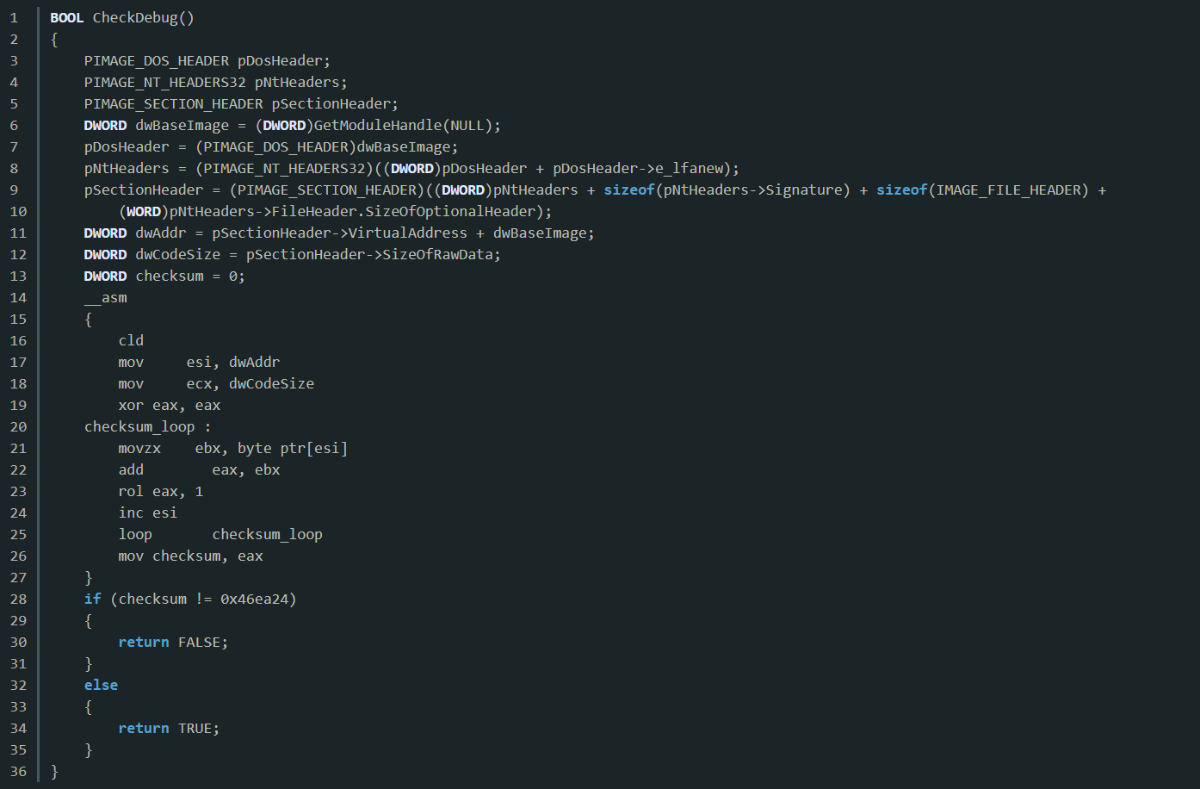Click the BOOL return type keyword
Screen dimensions: 1200x789
click(67, 18)
